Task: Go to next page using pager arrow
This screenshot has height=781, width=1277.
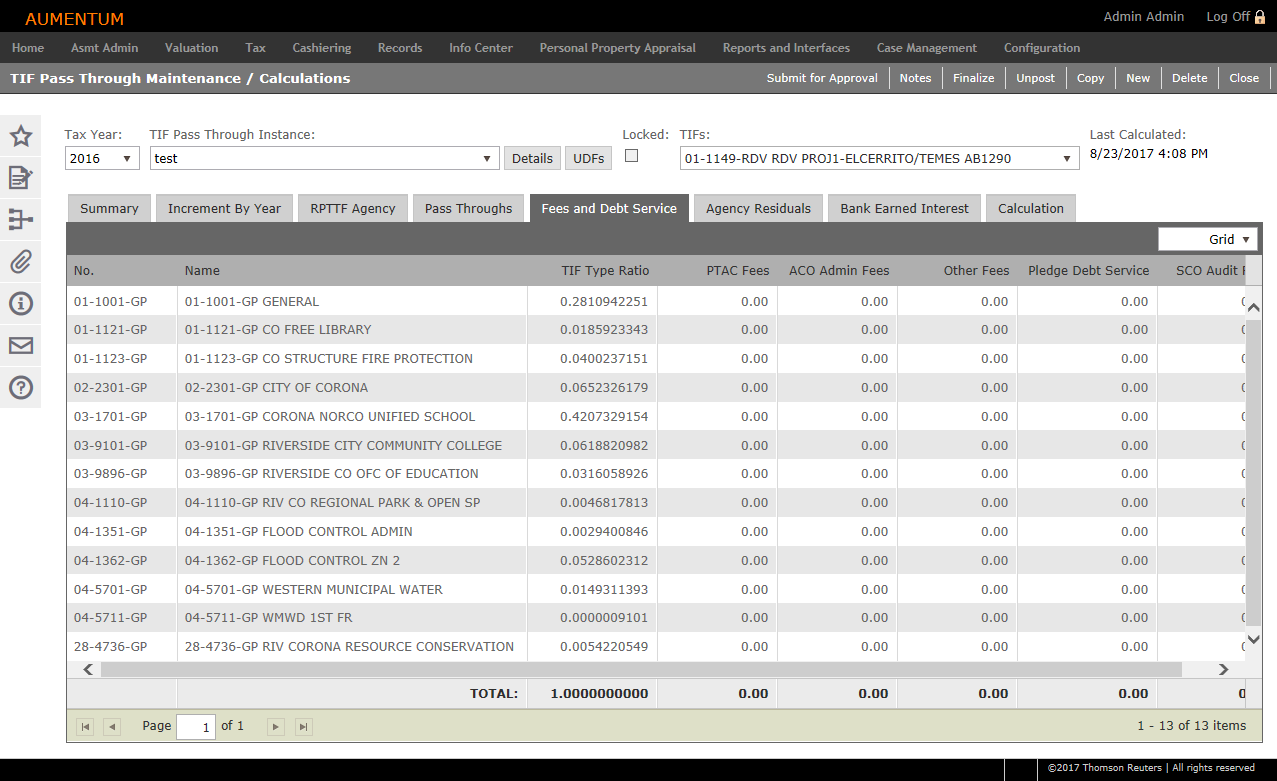Action: click(275, 727)
